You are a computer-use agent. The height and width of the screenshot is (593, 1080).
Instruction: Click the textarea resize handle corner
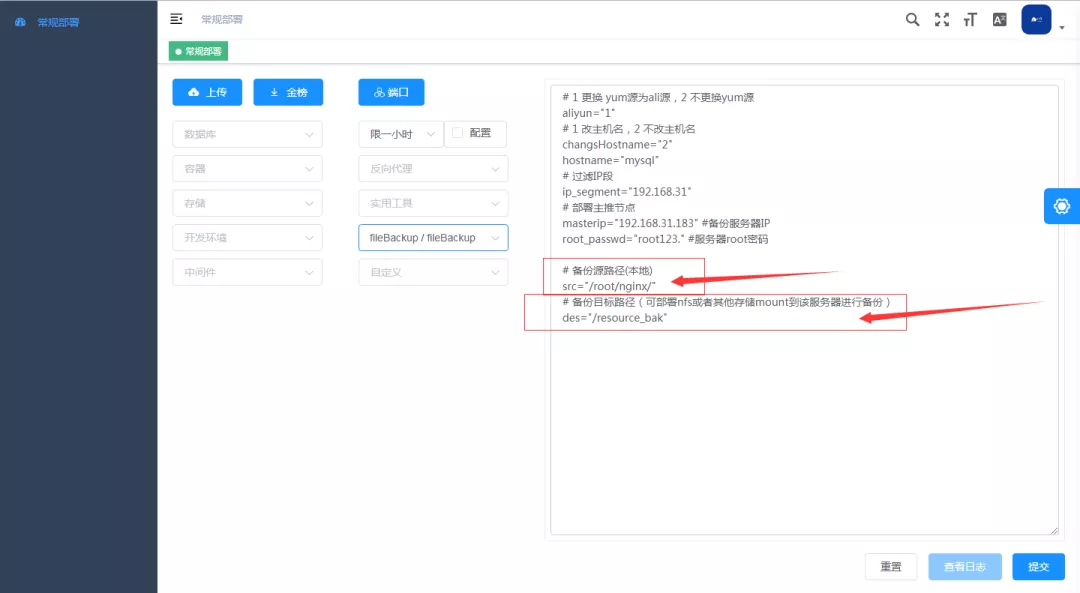tap(1054, 530)
